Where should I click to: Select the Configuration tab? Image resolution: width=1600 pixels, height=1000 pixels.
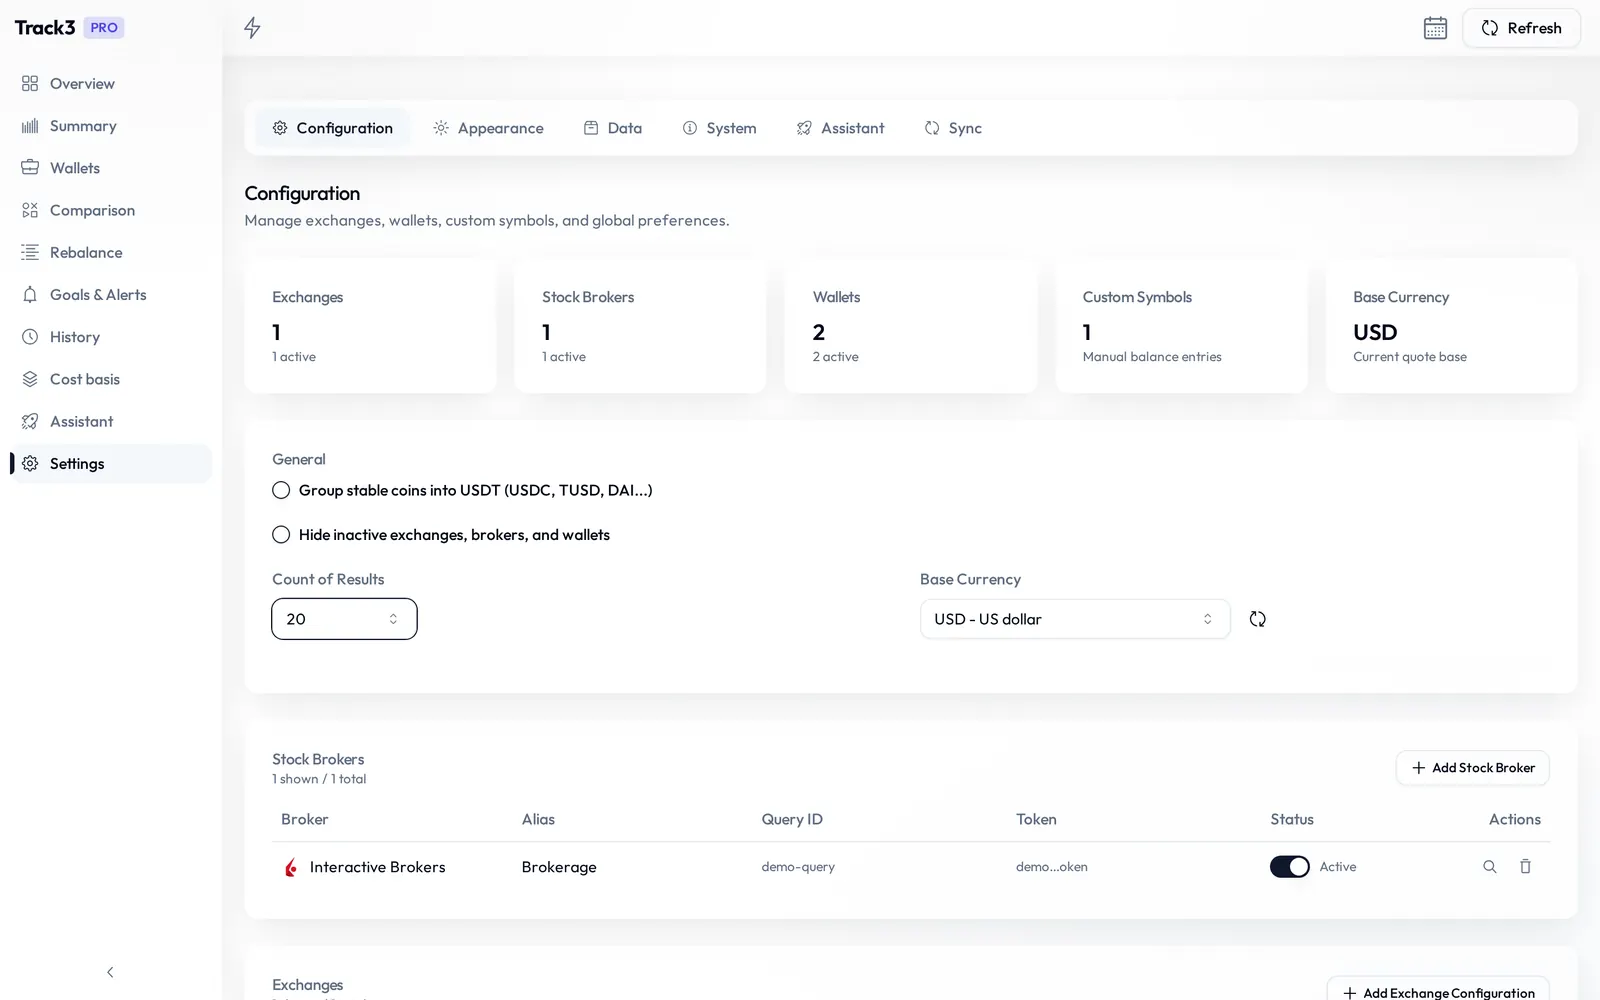[x=332, y=128]
